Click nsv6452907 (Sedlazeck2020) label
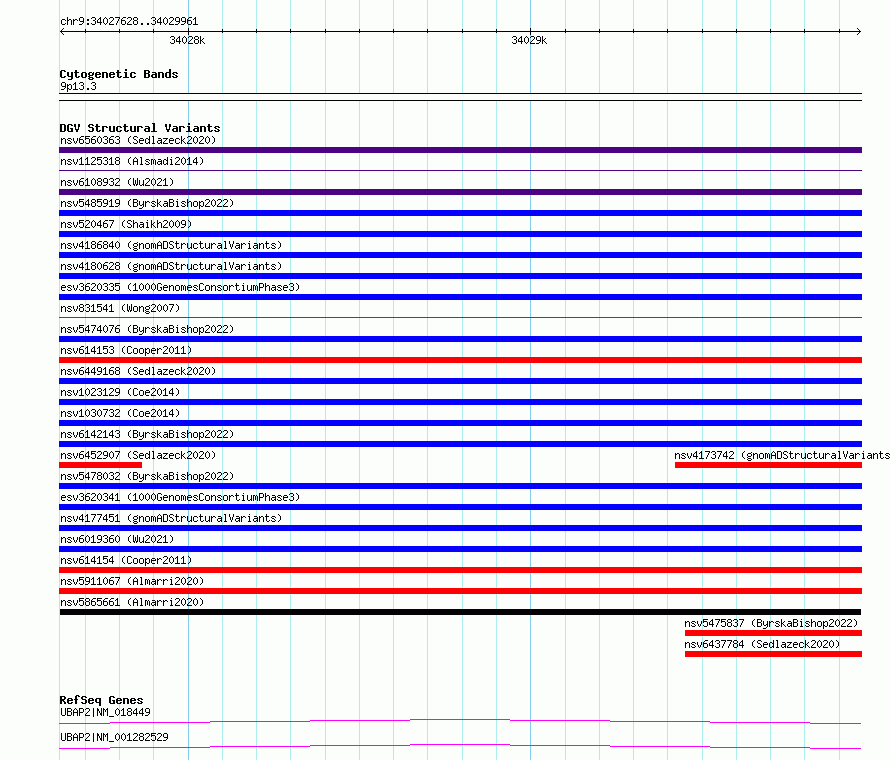This screenshot has height=760, width=890. pyautogui.click(x=138, y=455)
